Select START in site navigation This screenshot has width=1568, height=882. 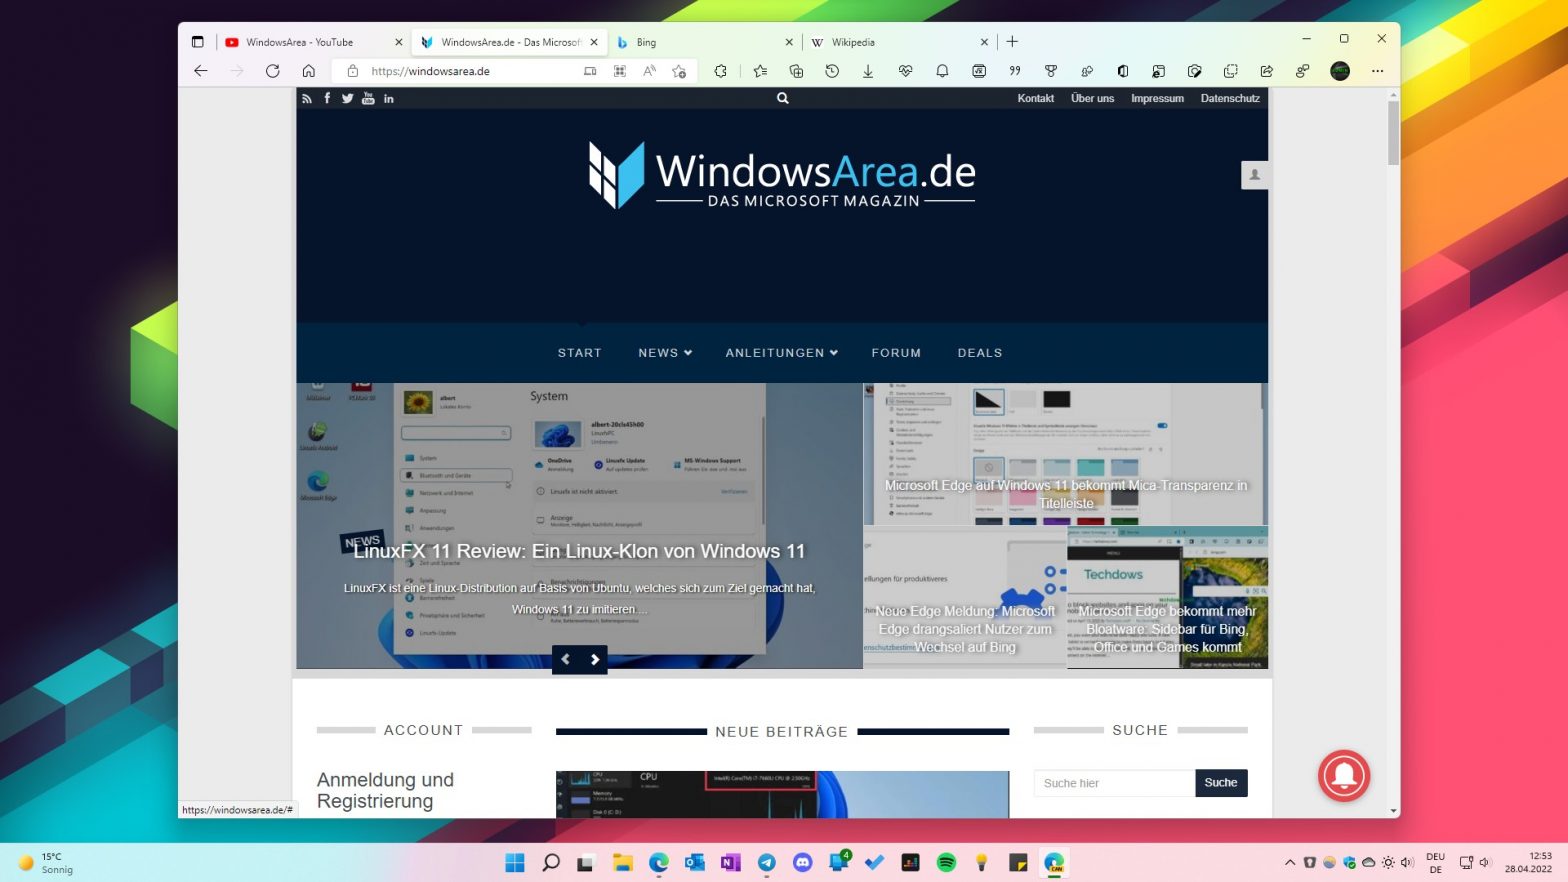pos(580,353)
